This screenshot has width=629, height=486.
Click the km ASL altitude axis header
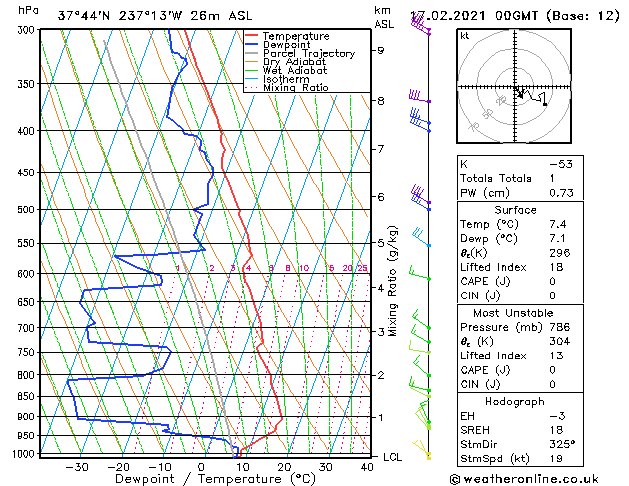(384, 17)
